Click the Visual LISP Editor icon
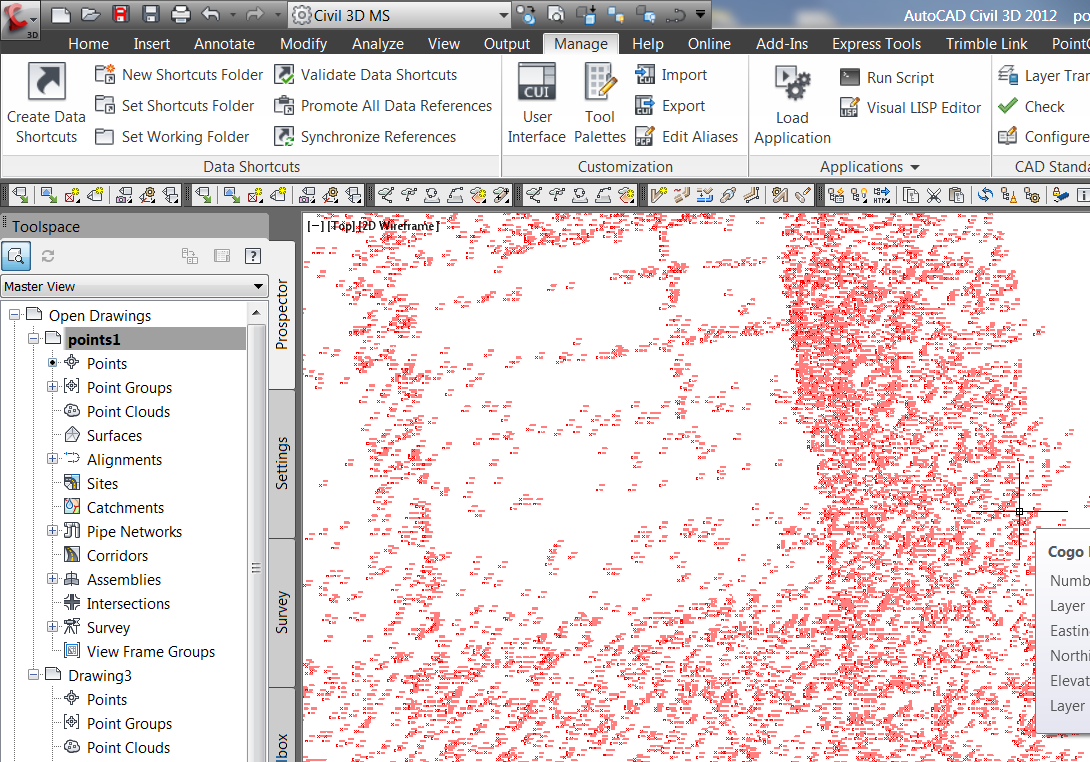 click(x=849, y=108)
